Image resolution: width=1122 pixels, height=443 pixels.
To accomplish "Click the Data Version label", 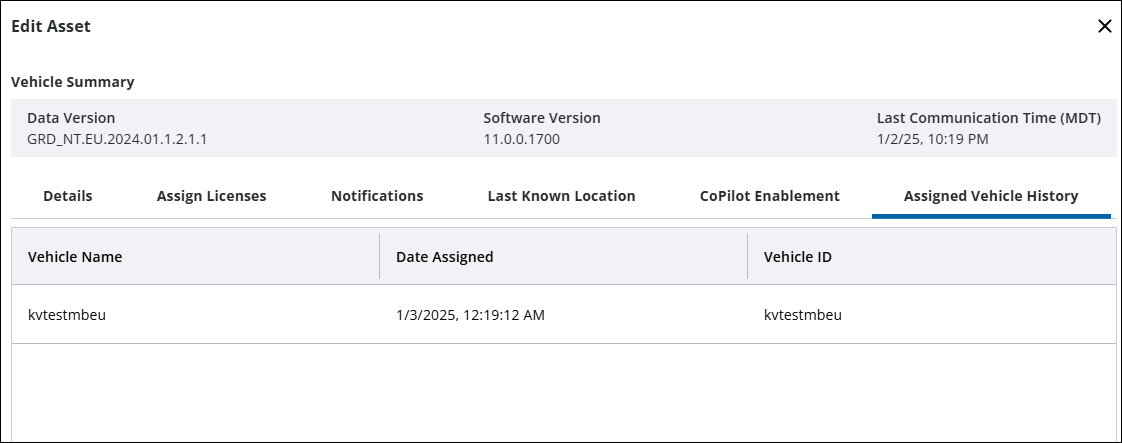I will pos(71,118).
